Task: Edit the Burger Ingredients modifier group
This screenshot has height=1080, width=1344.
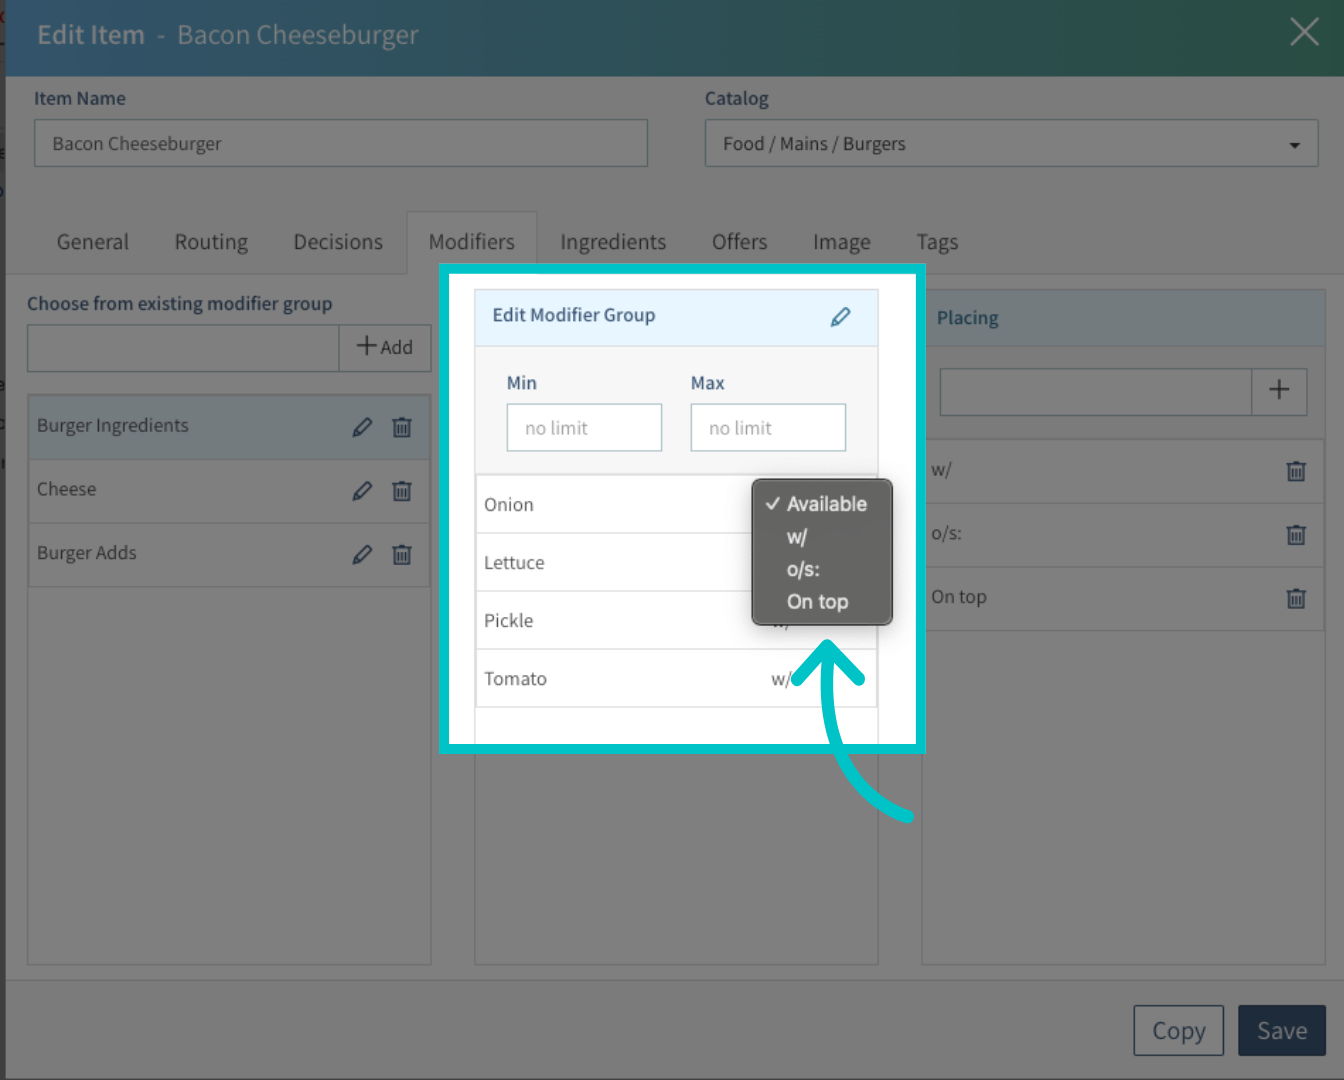Action: [x=362, y=426]
